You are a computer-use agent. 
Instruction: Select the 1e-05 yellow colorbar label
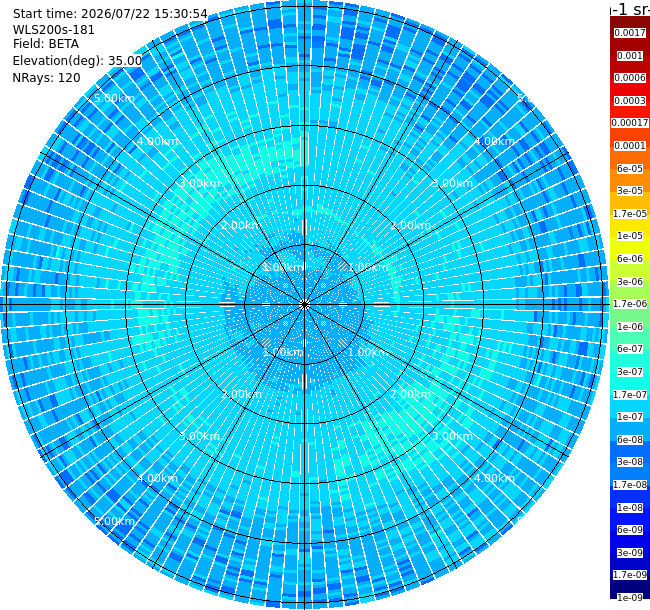630,236
